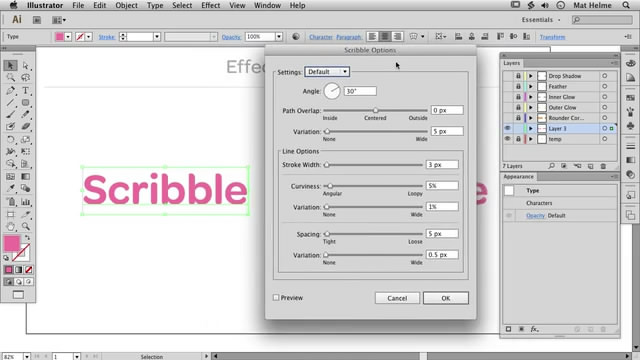Unlock the Drop Shadow layer

[x=518, y=76]
